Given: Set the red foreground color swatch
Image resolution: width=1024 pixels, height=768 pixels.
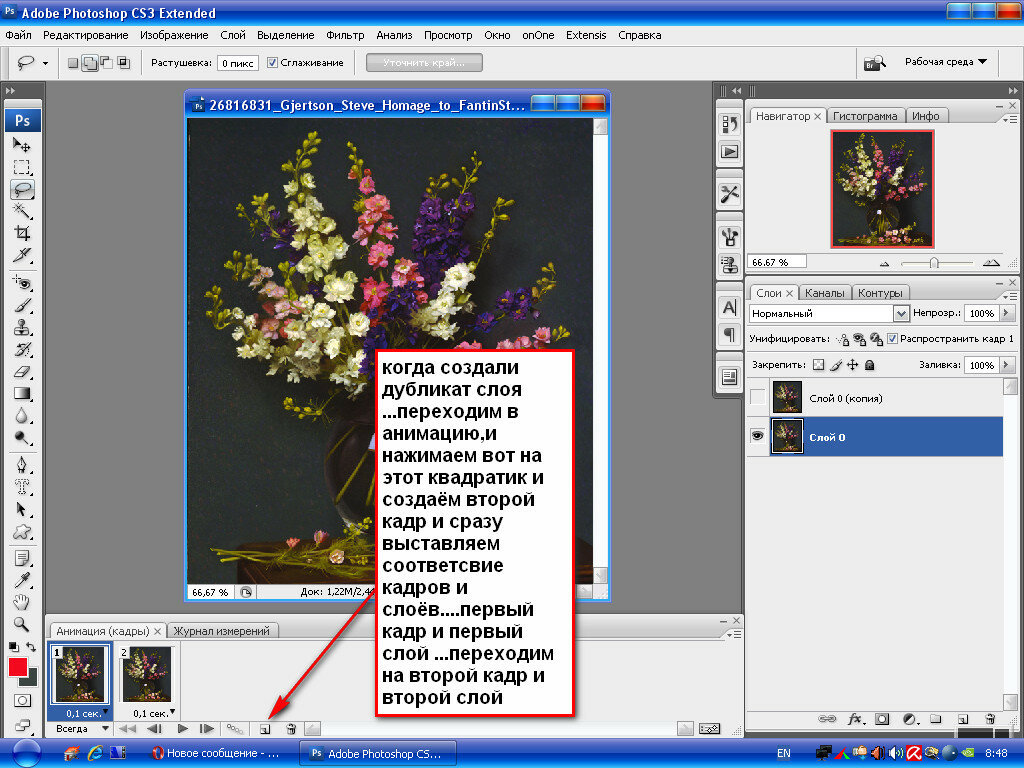Looking at the screenshot, I should click(x=18, y=667).
